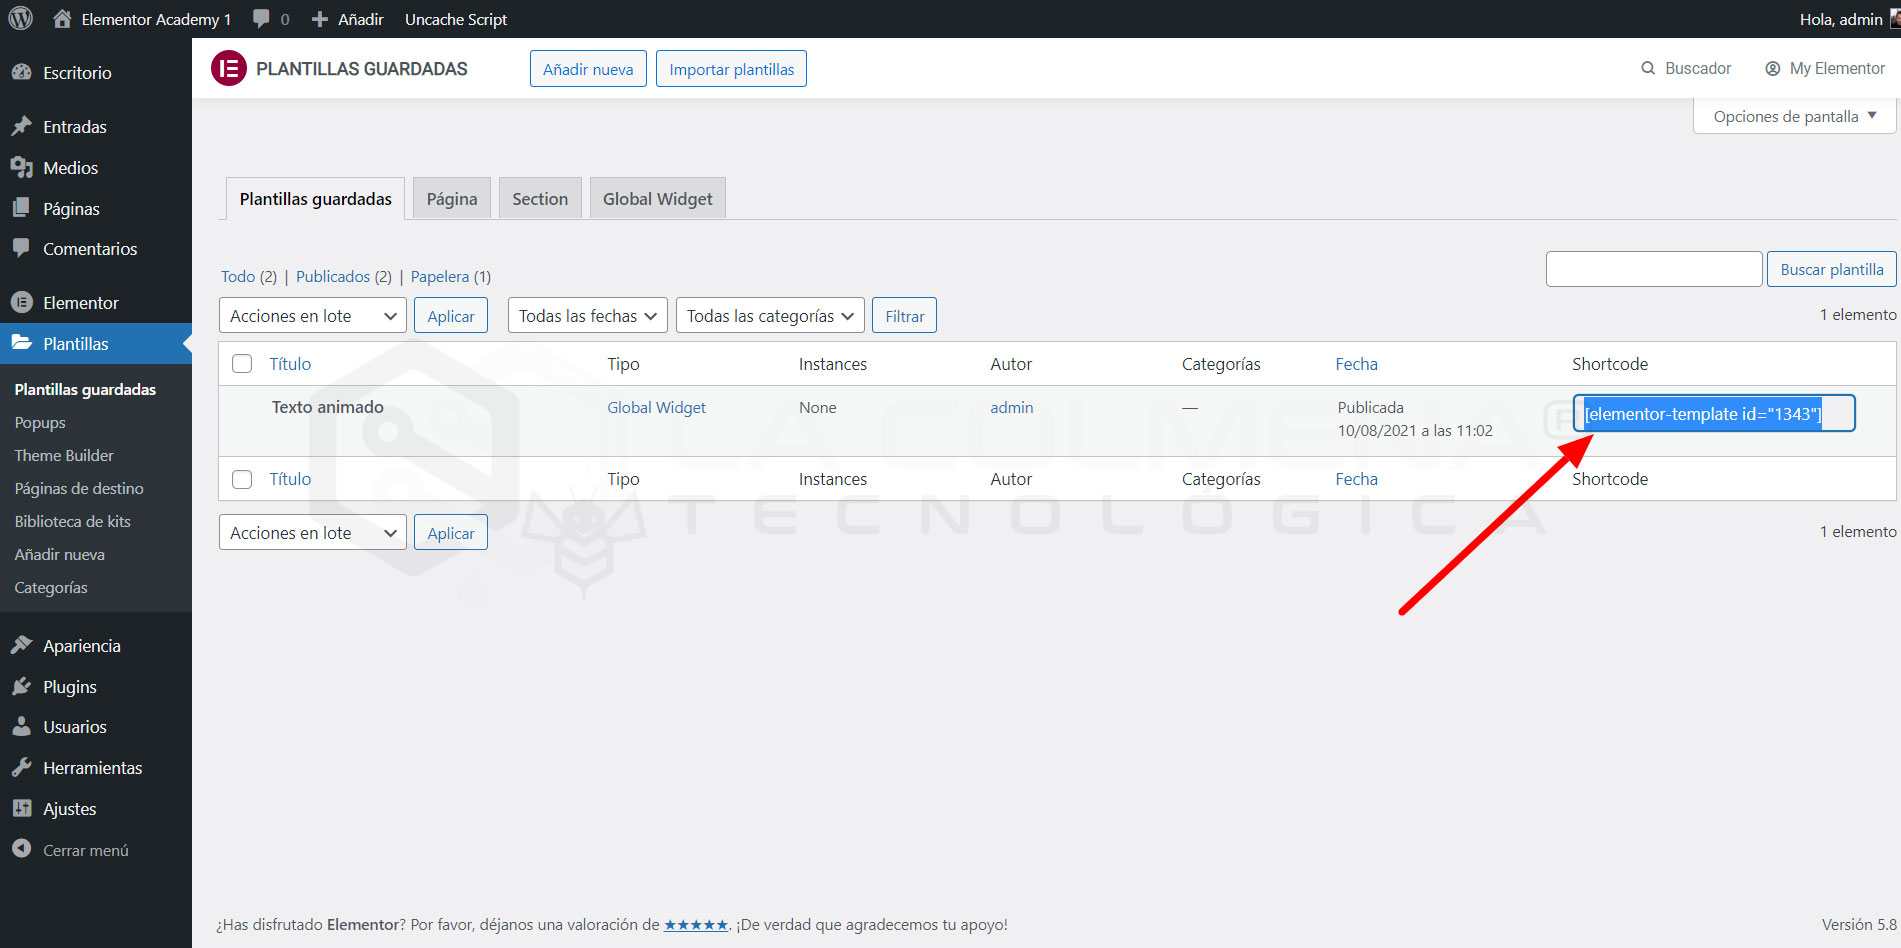Click the Importar plantillas button

tap(731, 68)
